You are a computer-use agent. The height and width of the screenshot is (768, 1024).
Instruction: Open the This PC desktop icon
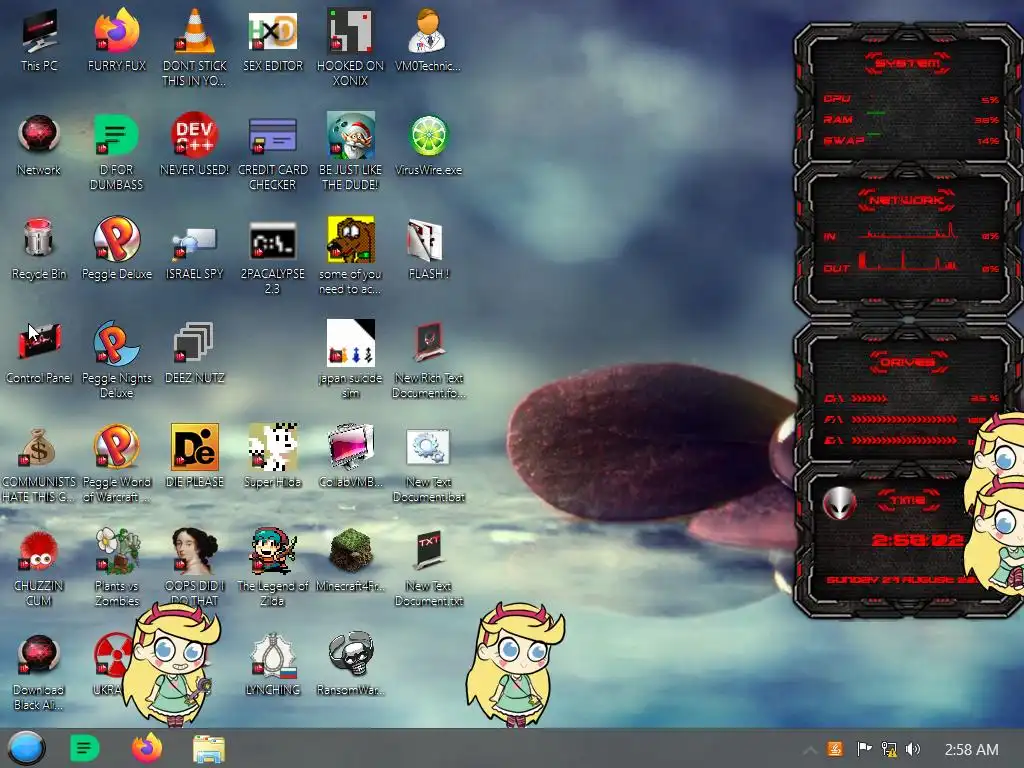coord(39,40)
